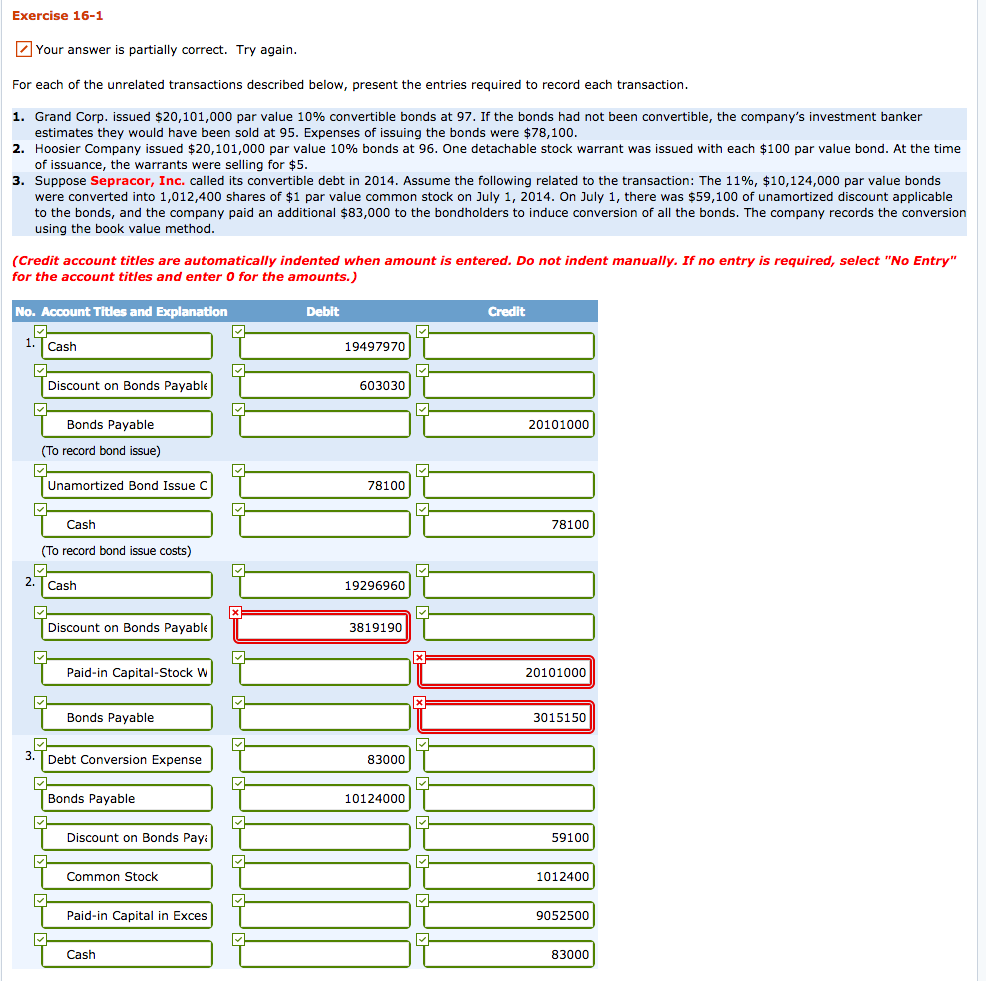986x981 pixels.
Task: Click the red X indicator on the 20101000 credit field
Action: [x=421, y=658]
